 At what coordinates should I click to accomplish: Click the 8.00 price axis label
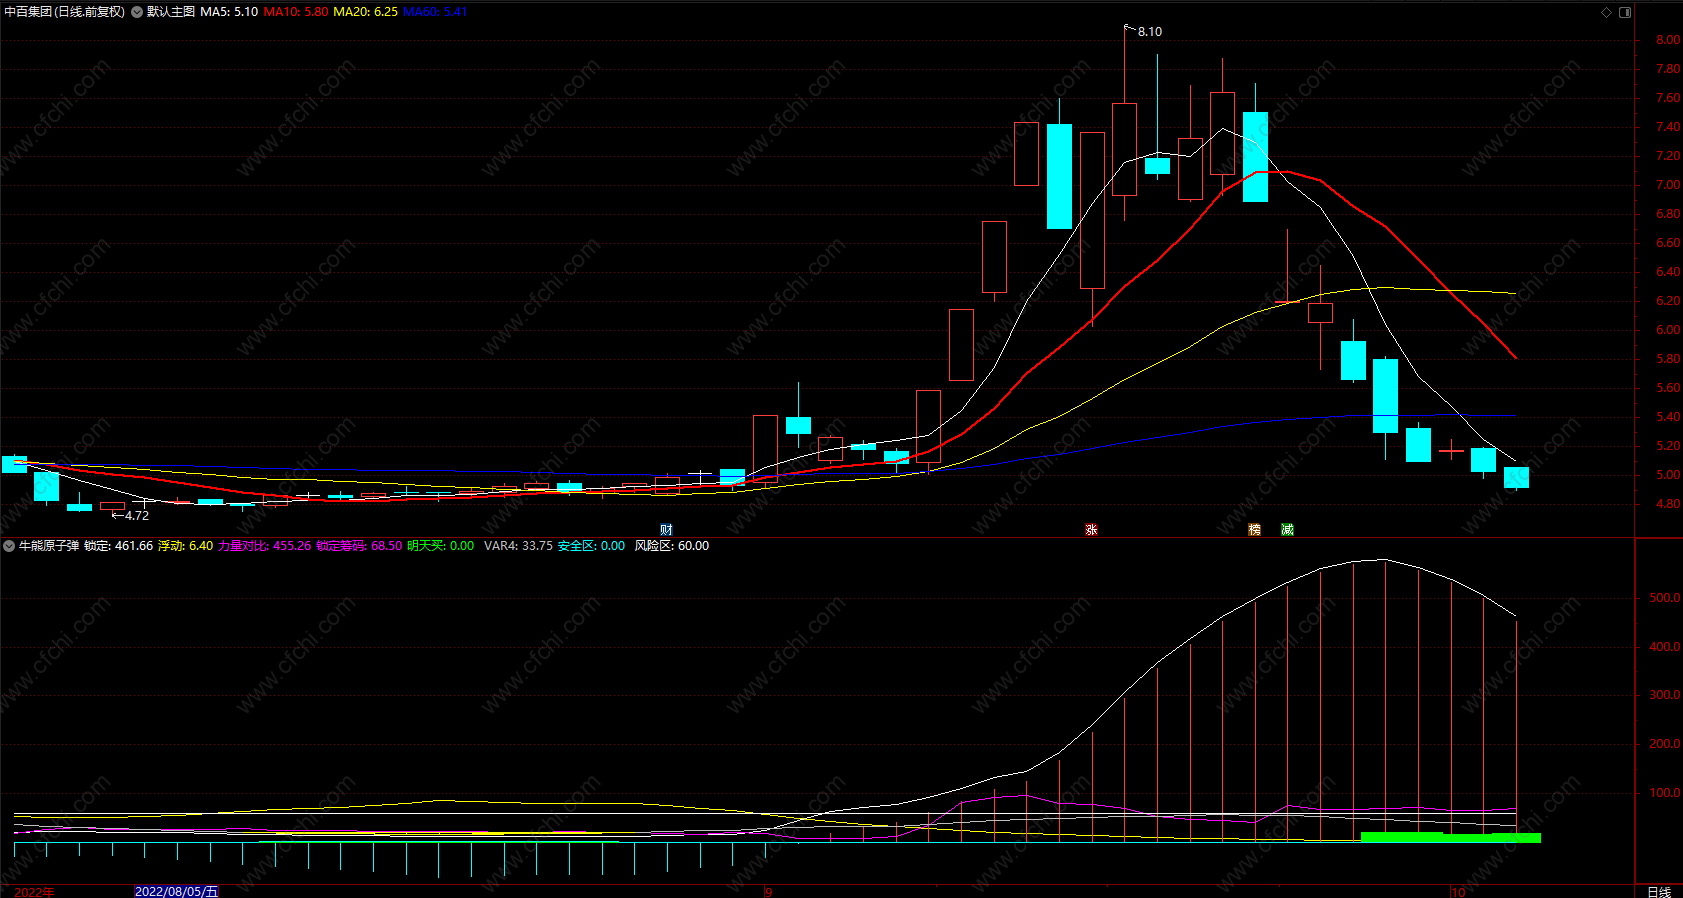[x=1668, y=40]
